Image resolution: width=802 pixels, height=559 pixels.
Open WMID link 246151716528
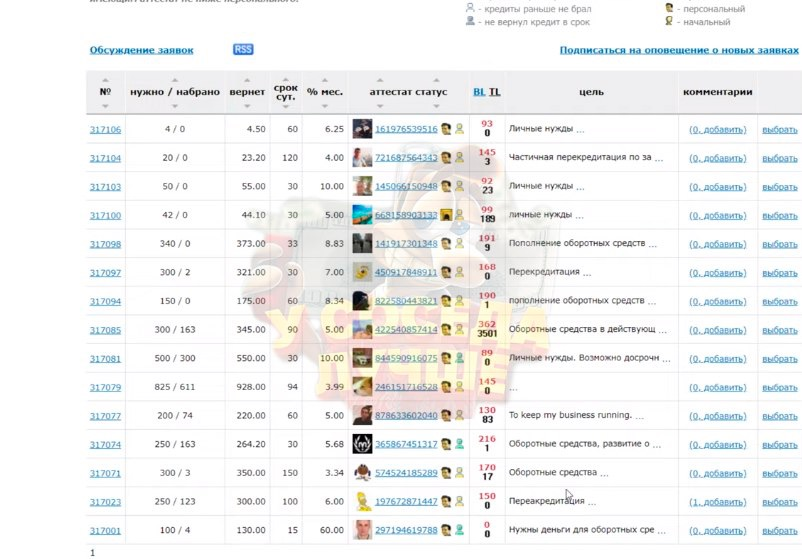point(406,387)
